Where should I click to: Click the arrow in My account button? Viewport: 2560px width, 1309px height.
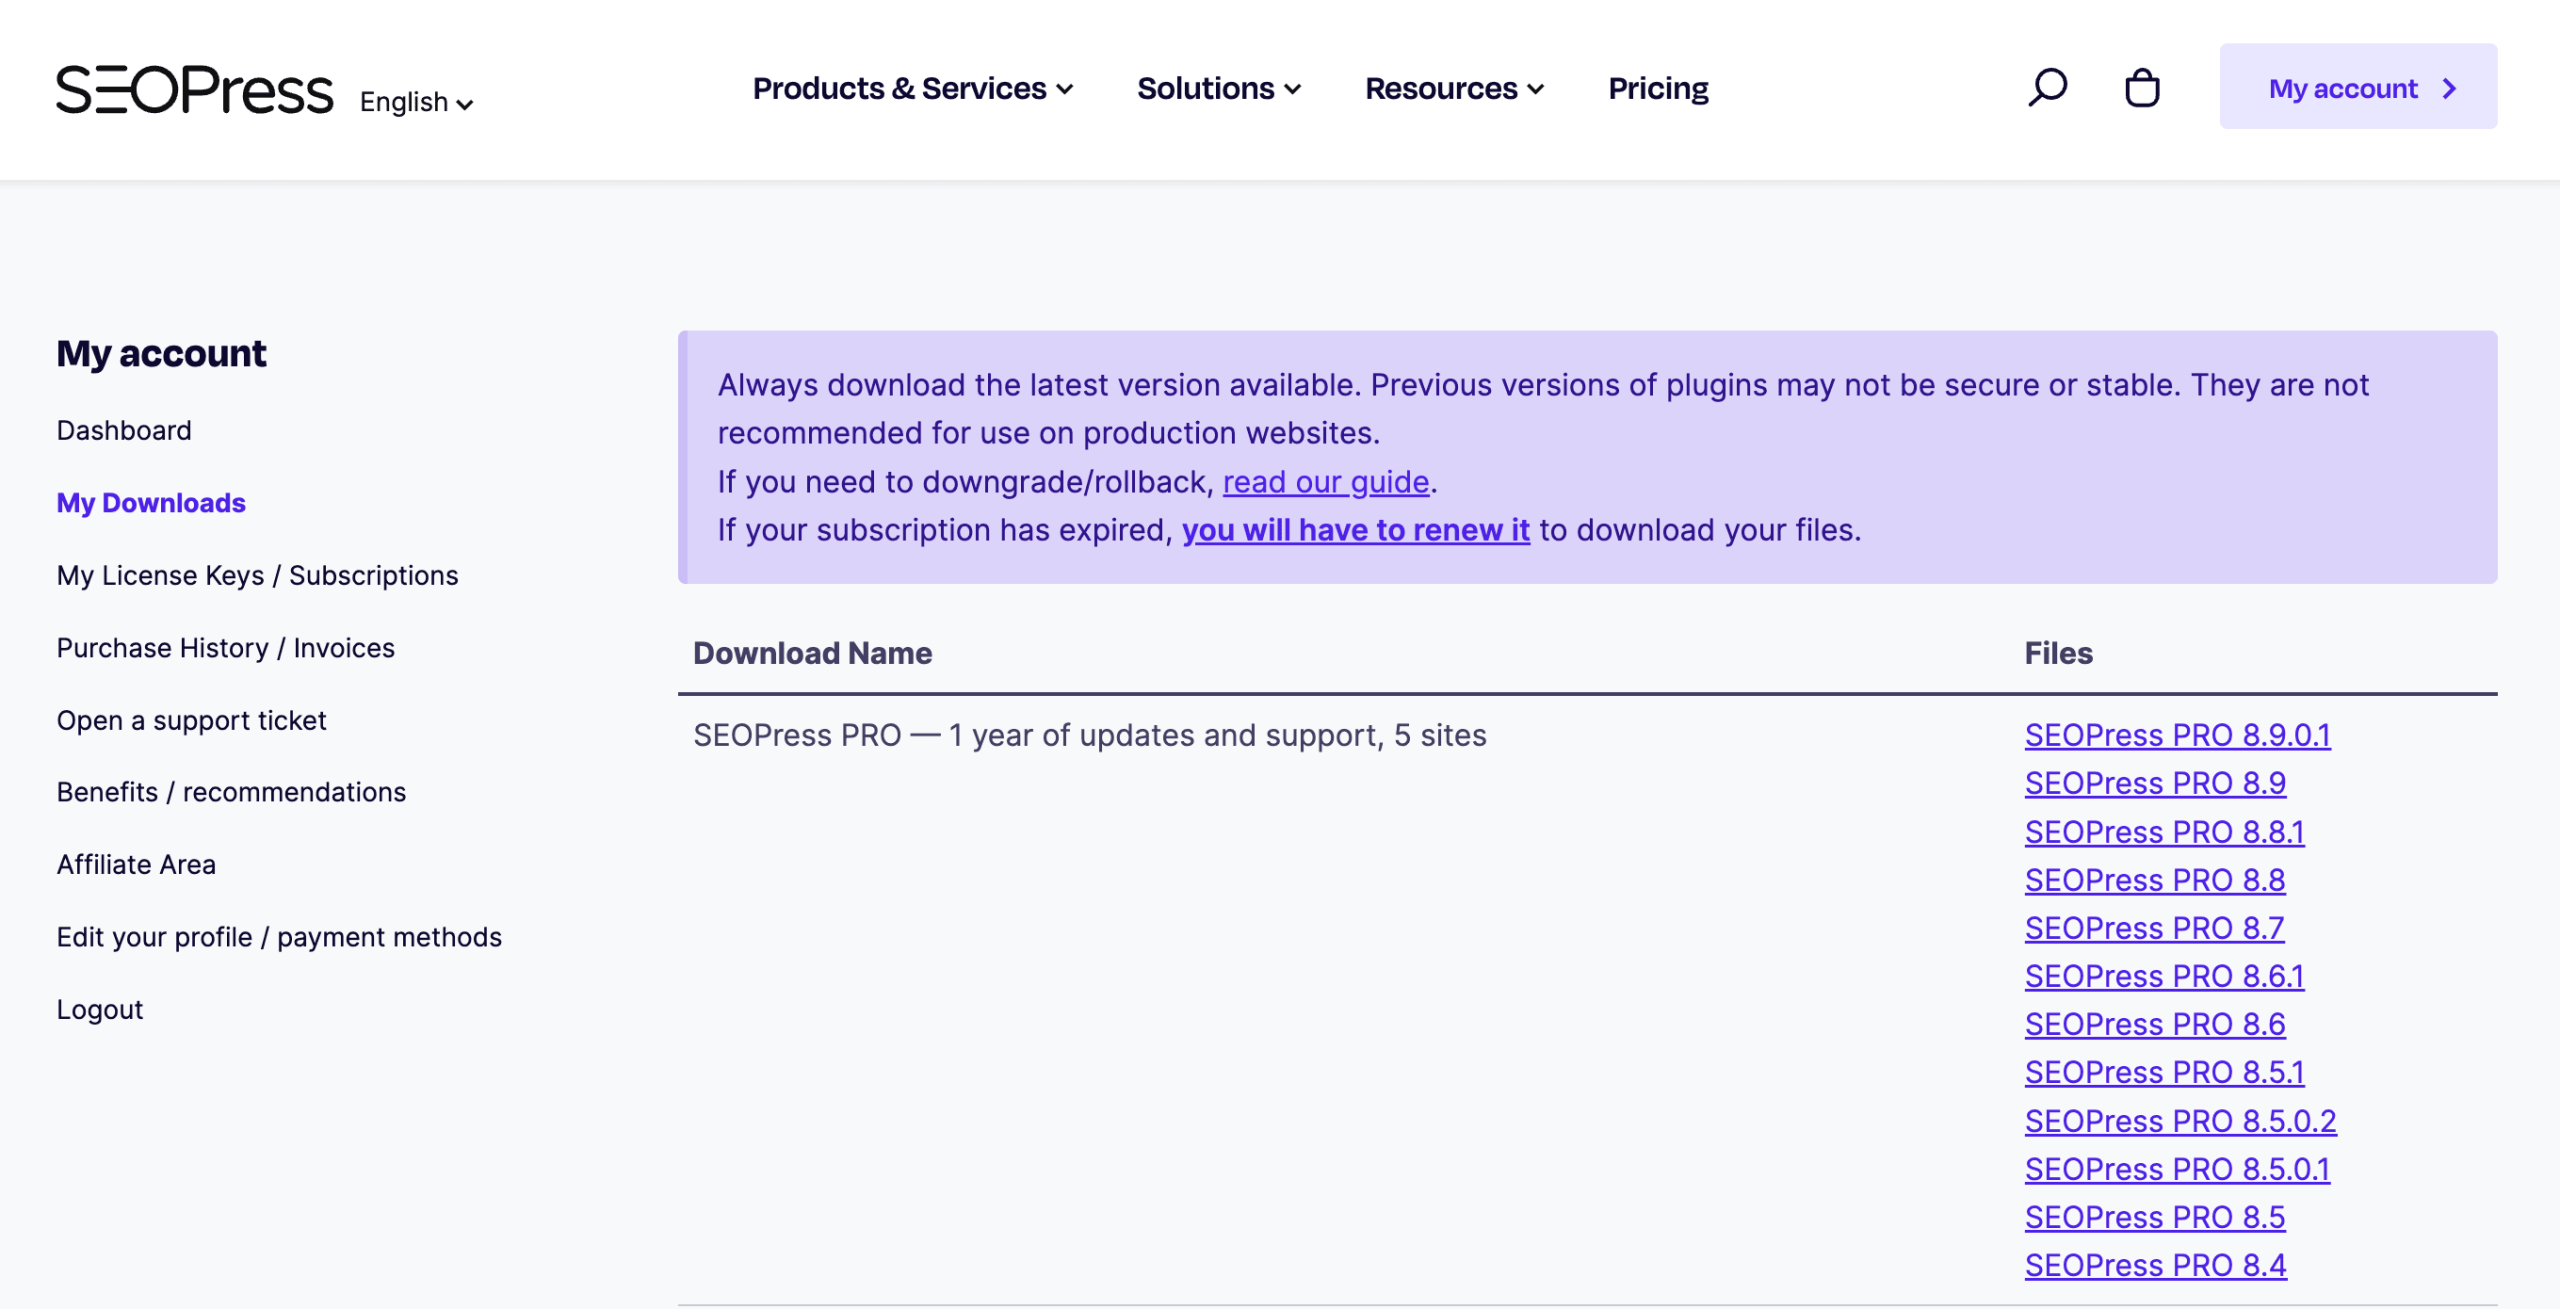click(x=2449, y=89)
